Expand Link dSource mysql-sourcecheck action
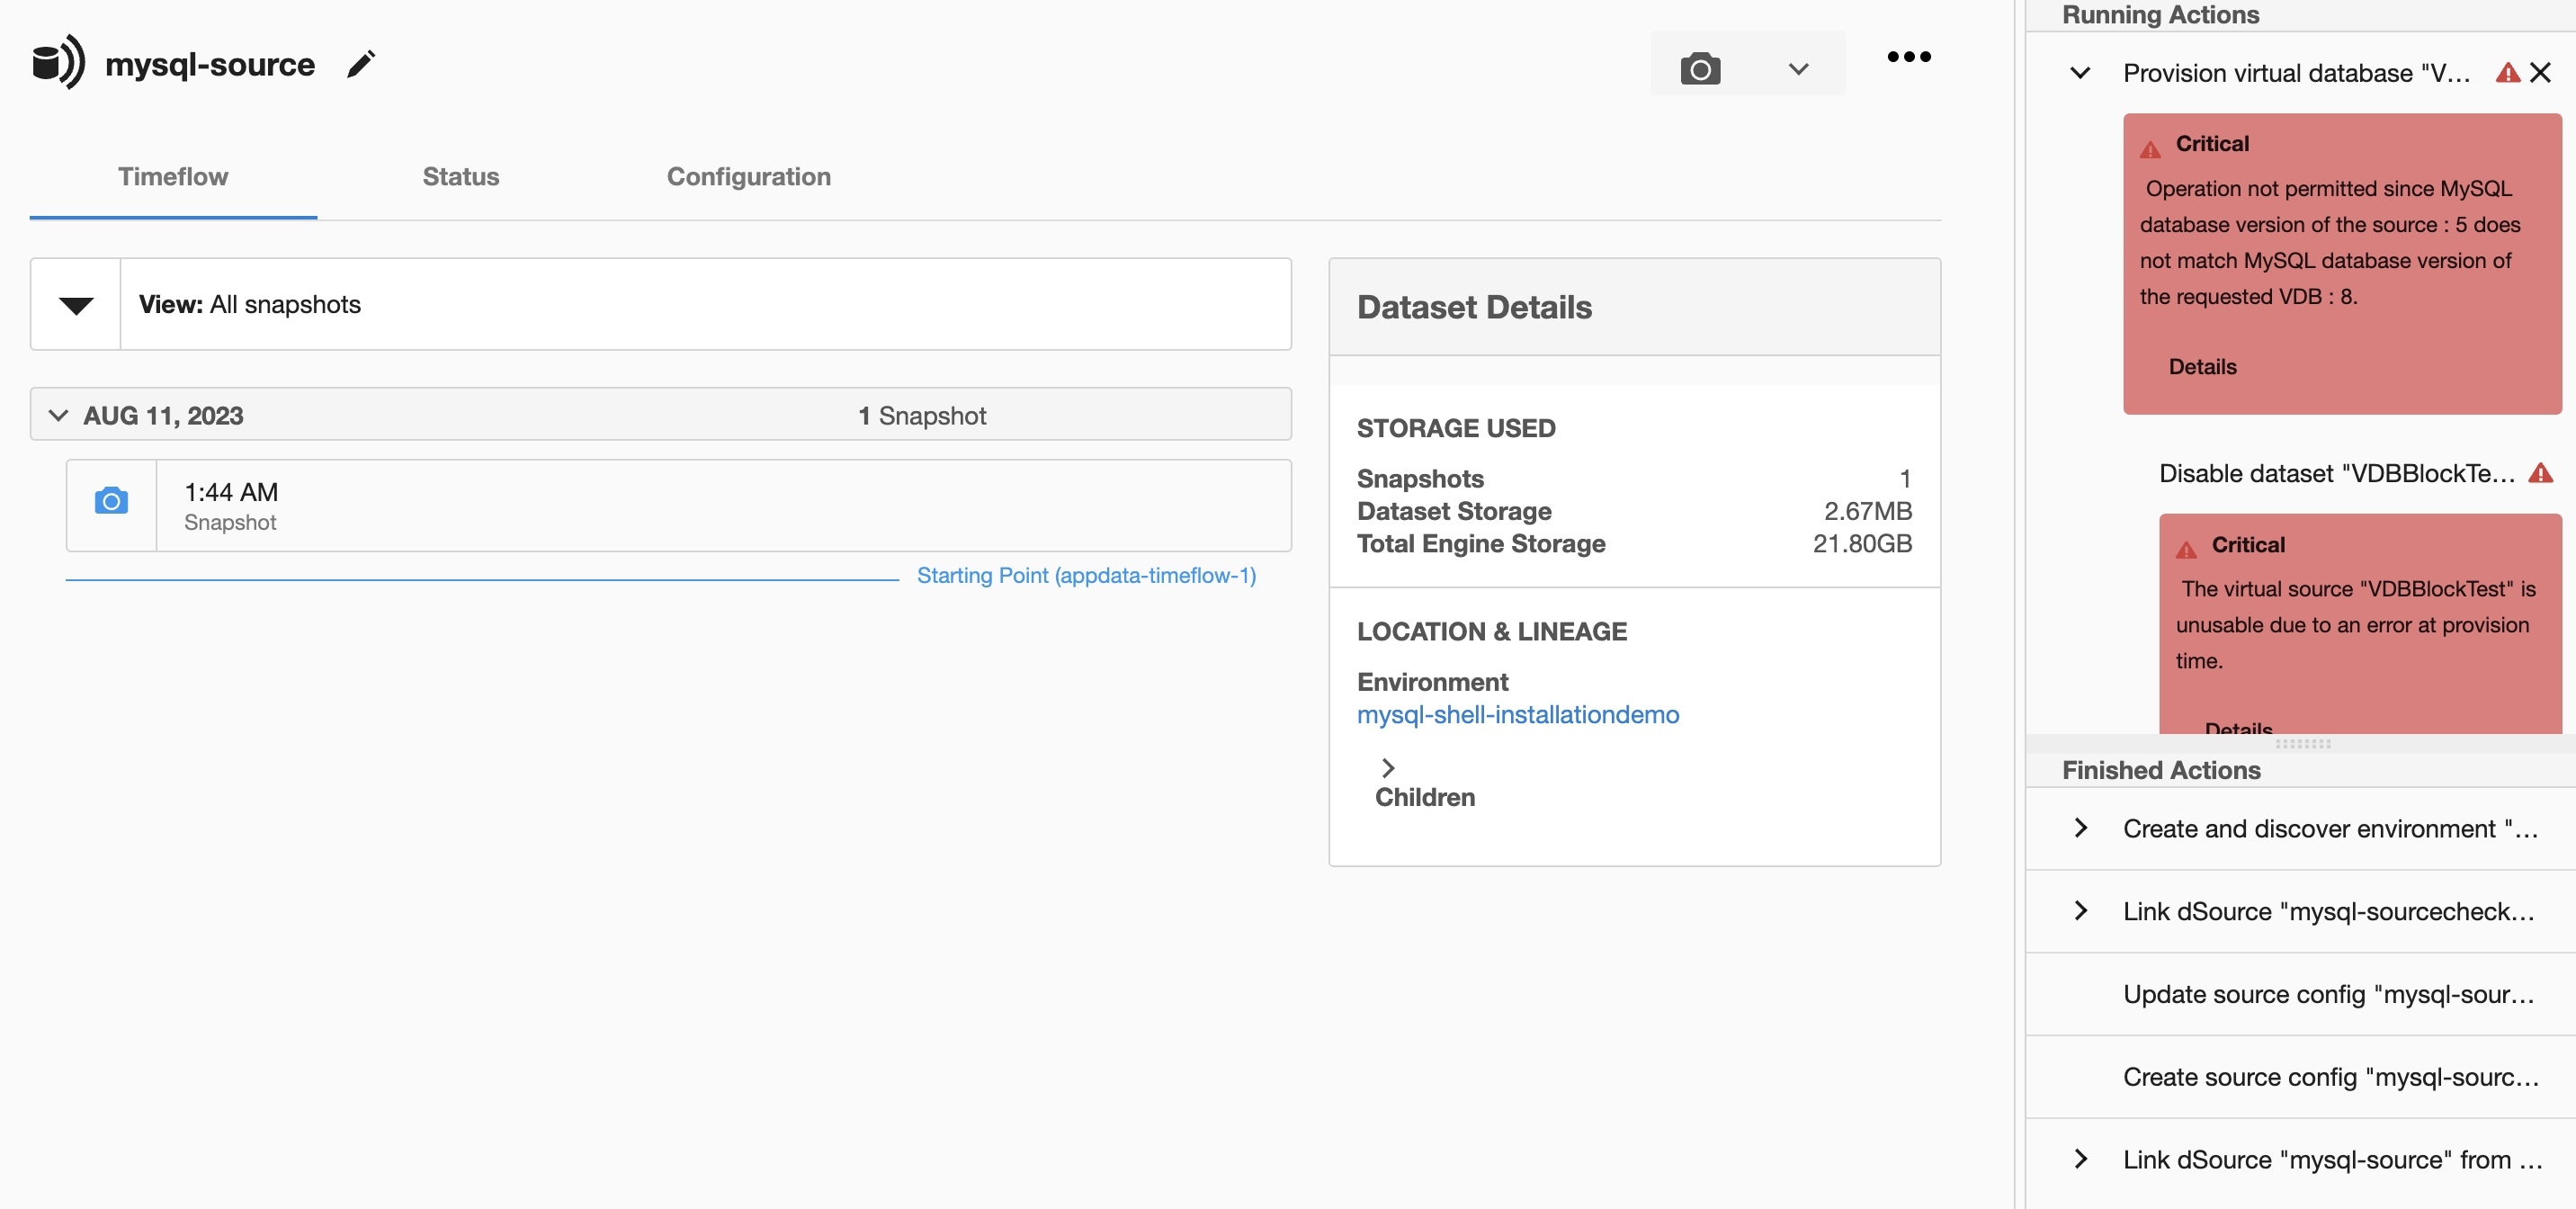Image resolution: width=2576 pixels, height=1209 pixels. point(2080,911)
